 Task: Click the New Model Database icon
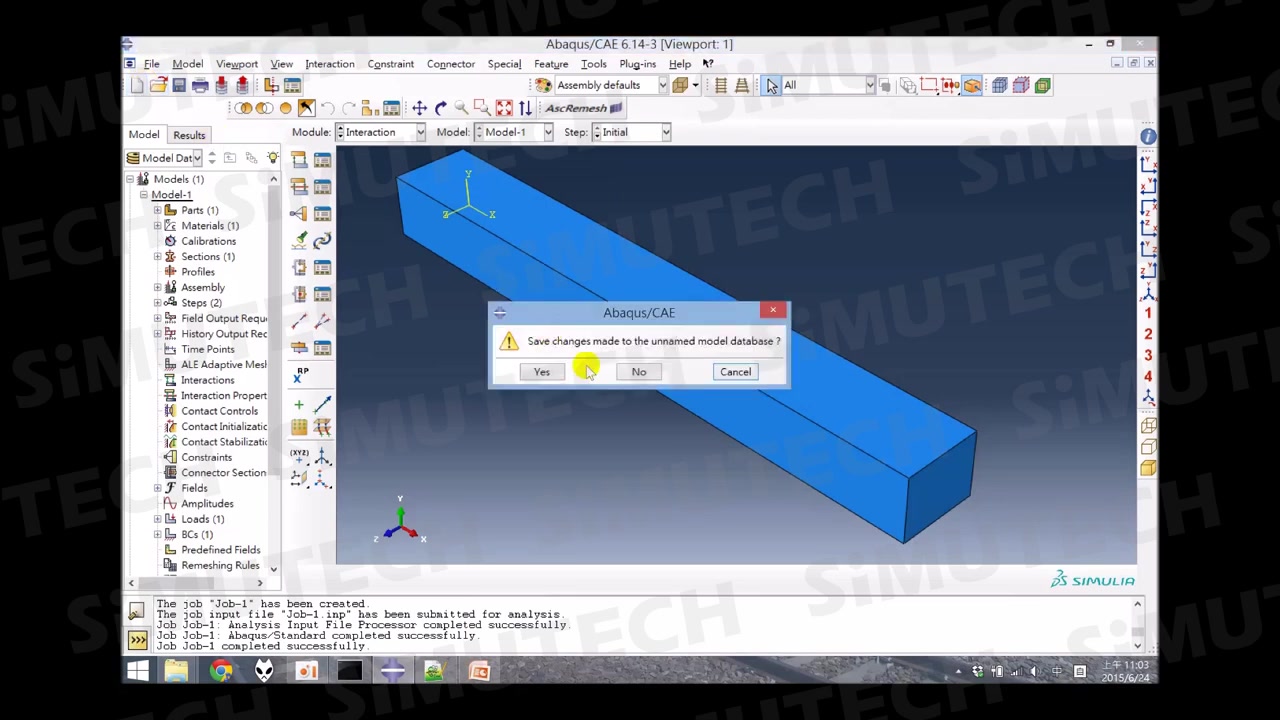(x=137, y=86)
